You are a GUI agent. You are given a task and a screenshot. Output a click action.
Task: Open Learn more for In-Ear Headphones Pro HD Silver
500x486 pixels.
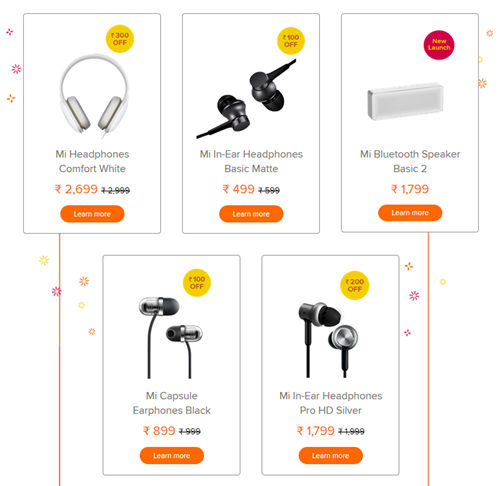coord(331,456)
